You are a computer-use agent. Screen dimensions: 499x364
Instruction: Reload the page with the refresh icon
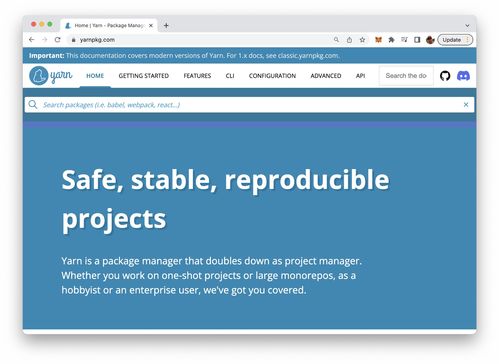tap(57, 40)
